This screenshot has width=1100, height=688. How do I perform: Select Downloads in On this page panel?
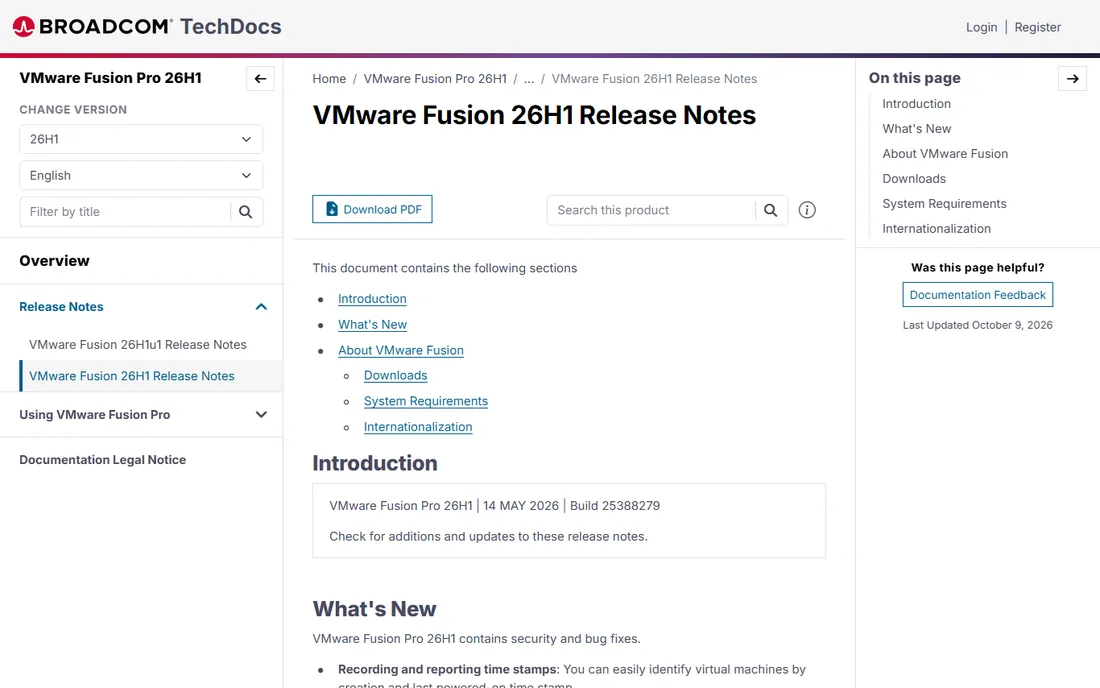[913, 179]
